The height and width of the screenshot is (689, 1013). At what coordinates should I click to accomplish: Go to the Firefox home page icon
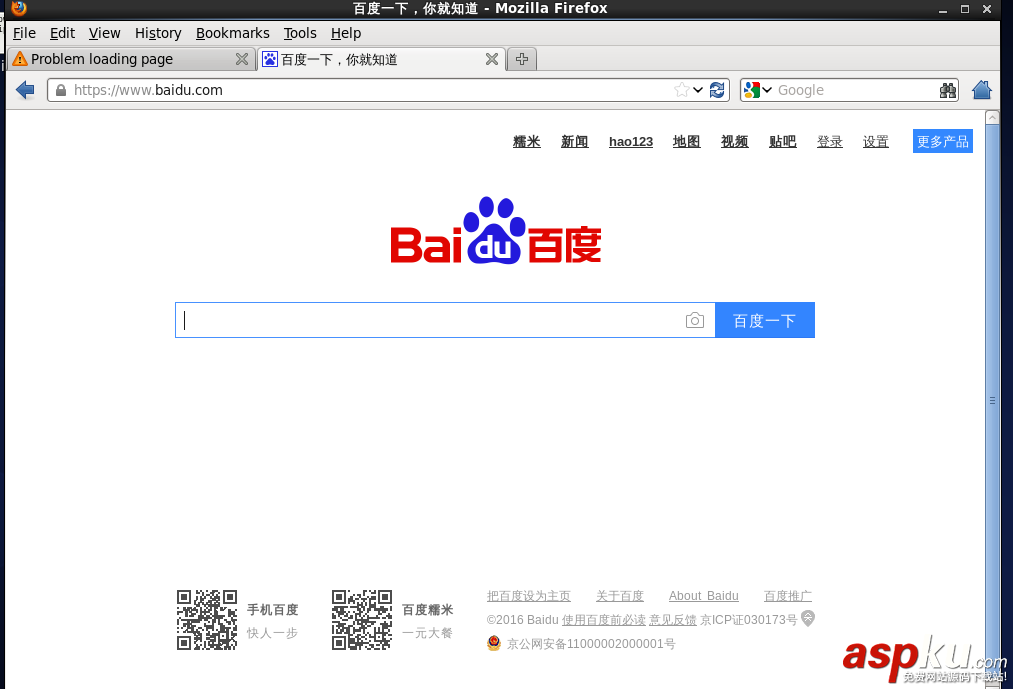pyautogui.click(x=981, y=90)
